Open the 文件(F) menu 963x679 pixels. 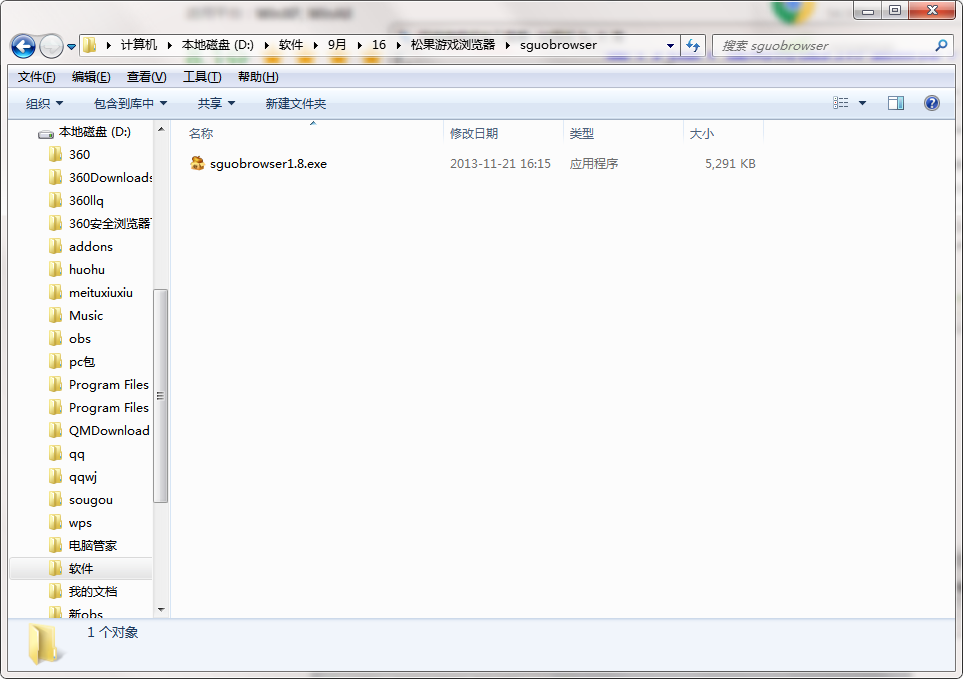click(x=36, y=77)
